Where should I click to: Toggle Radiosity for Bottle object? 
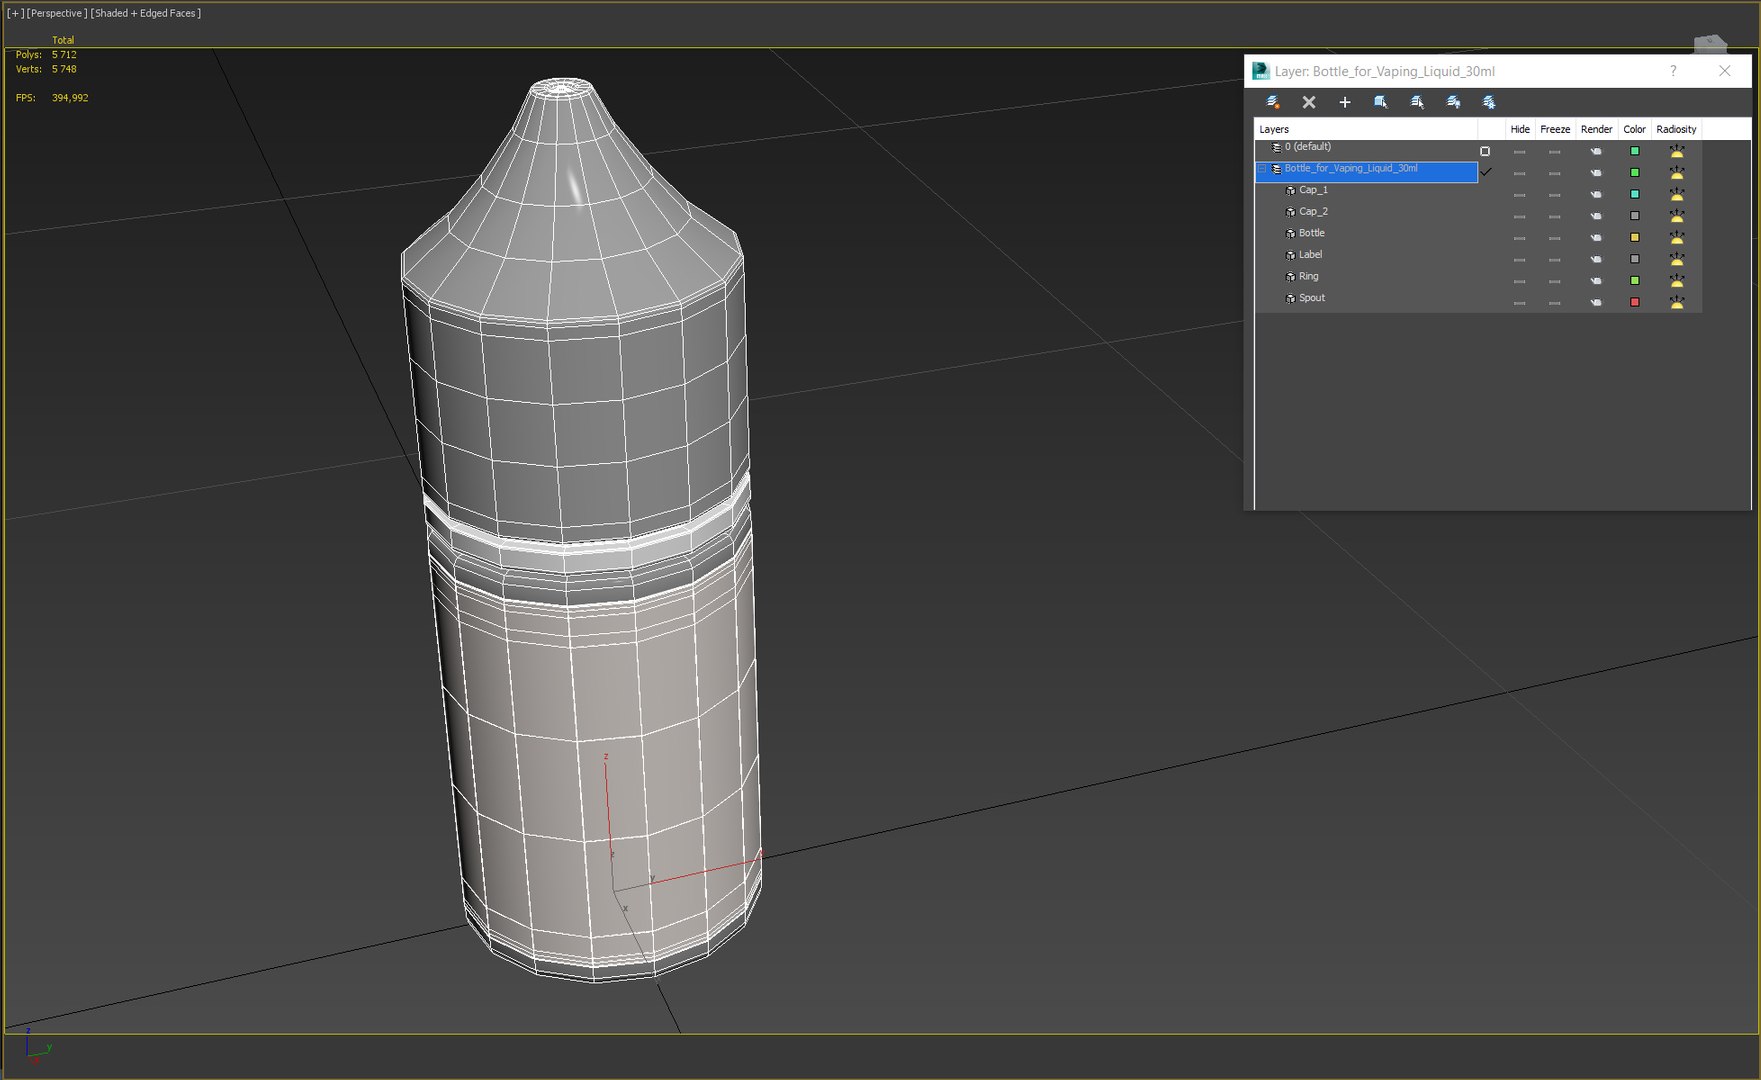pyautogui.click(x=1677, y=237)
